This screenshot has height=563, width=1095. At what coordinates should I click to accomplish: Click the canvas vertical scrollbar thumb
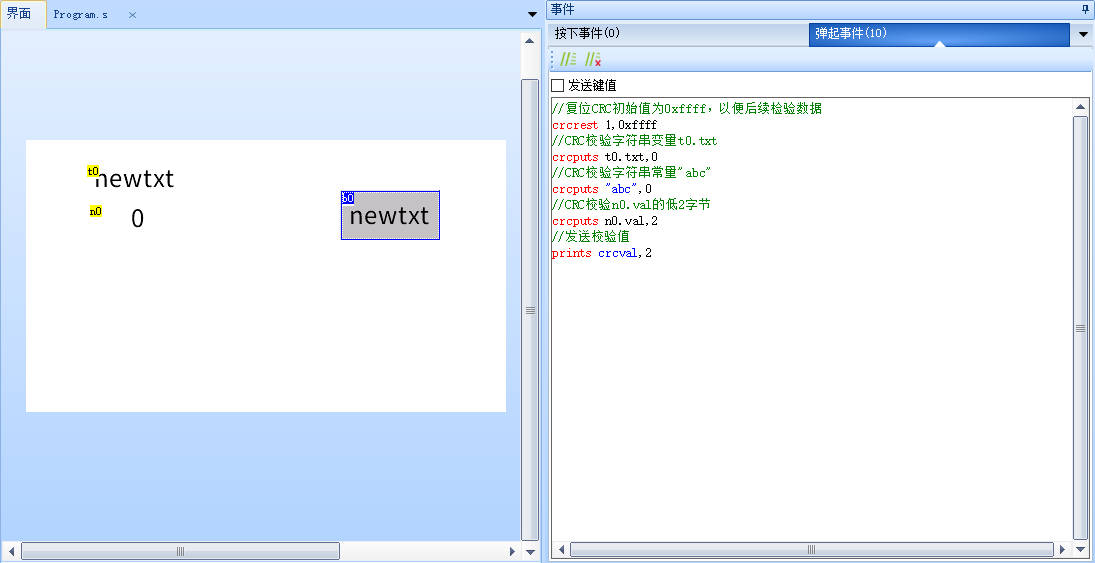pyautogui.click(x=530, y=310)
